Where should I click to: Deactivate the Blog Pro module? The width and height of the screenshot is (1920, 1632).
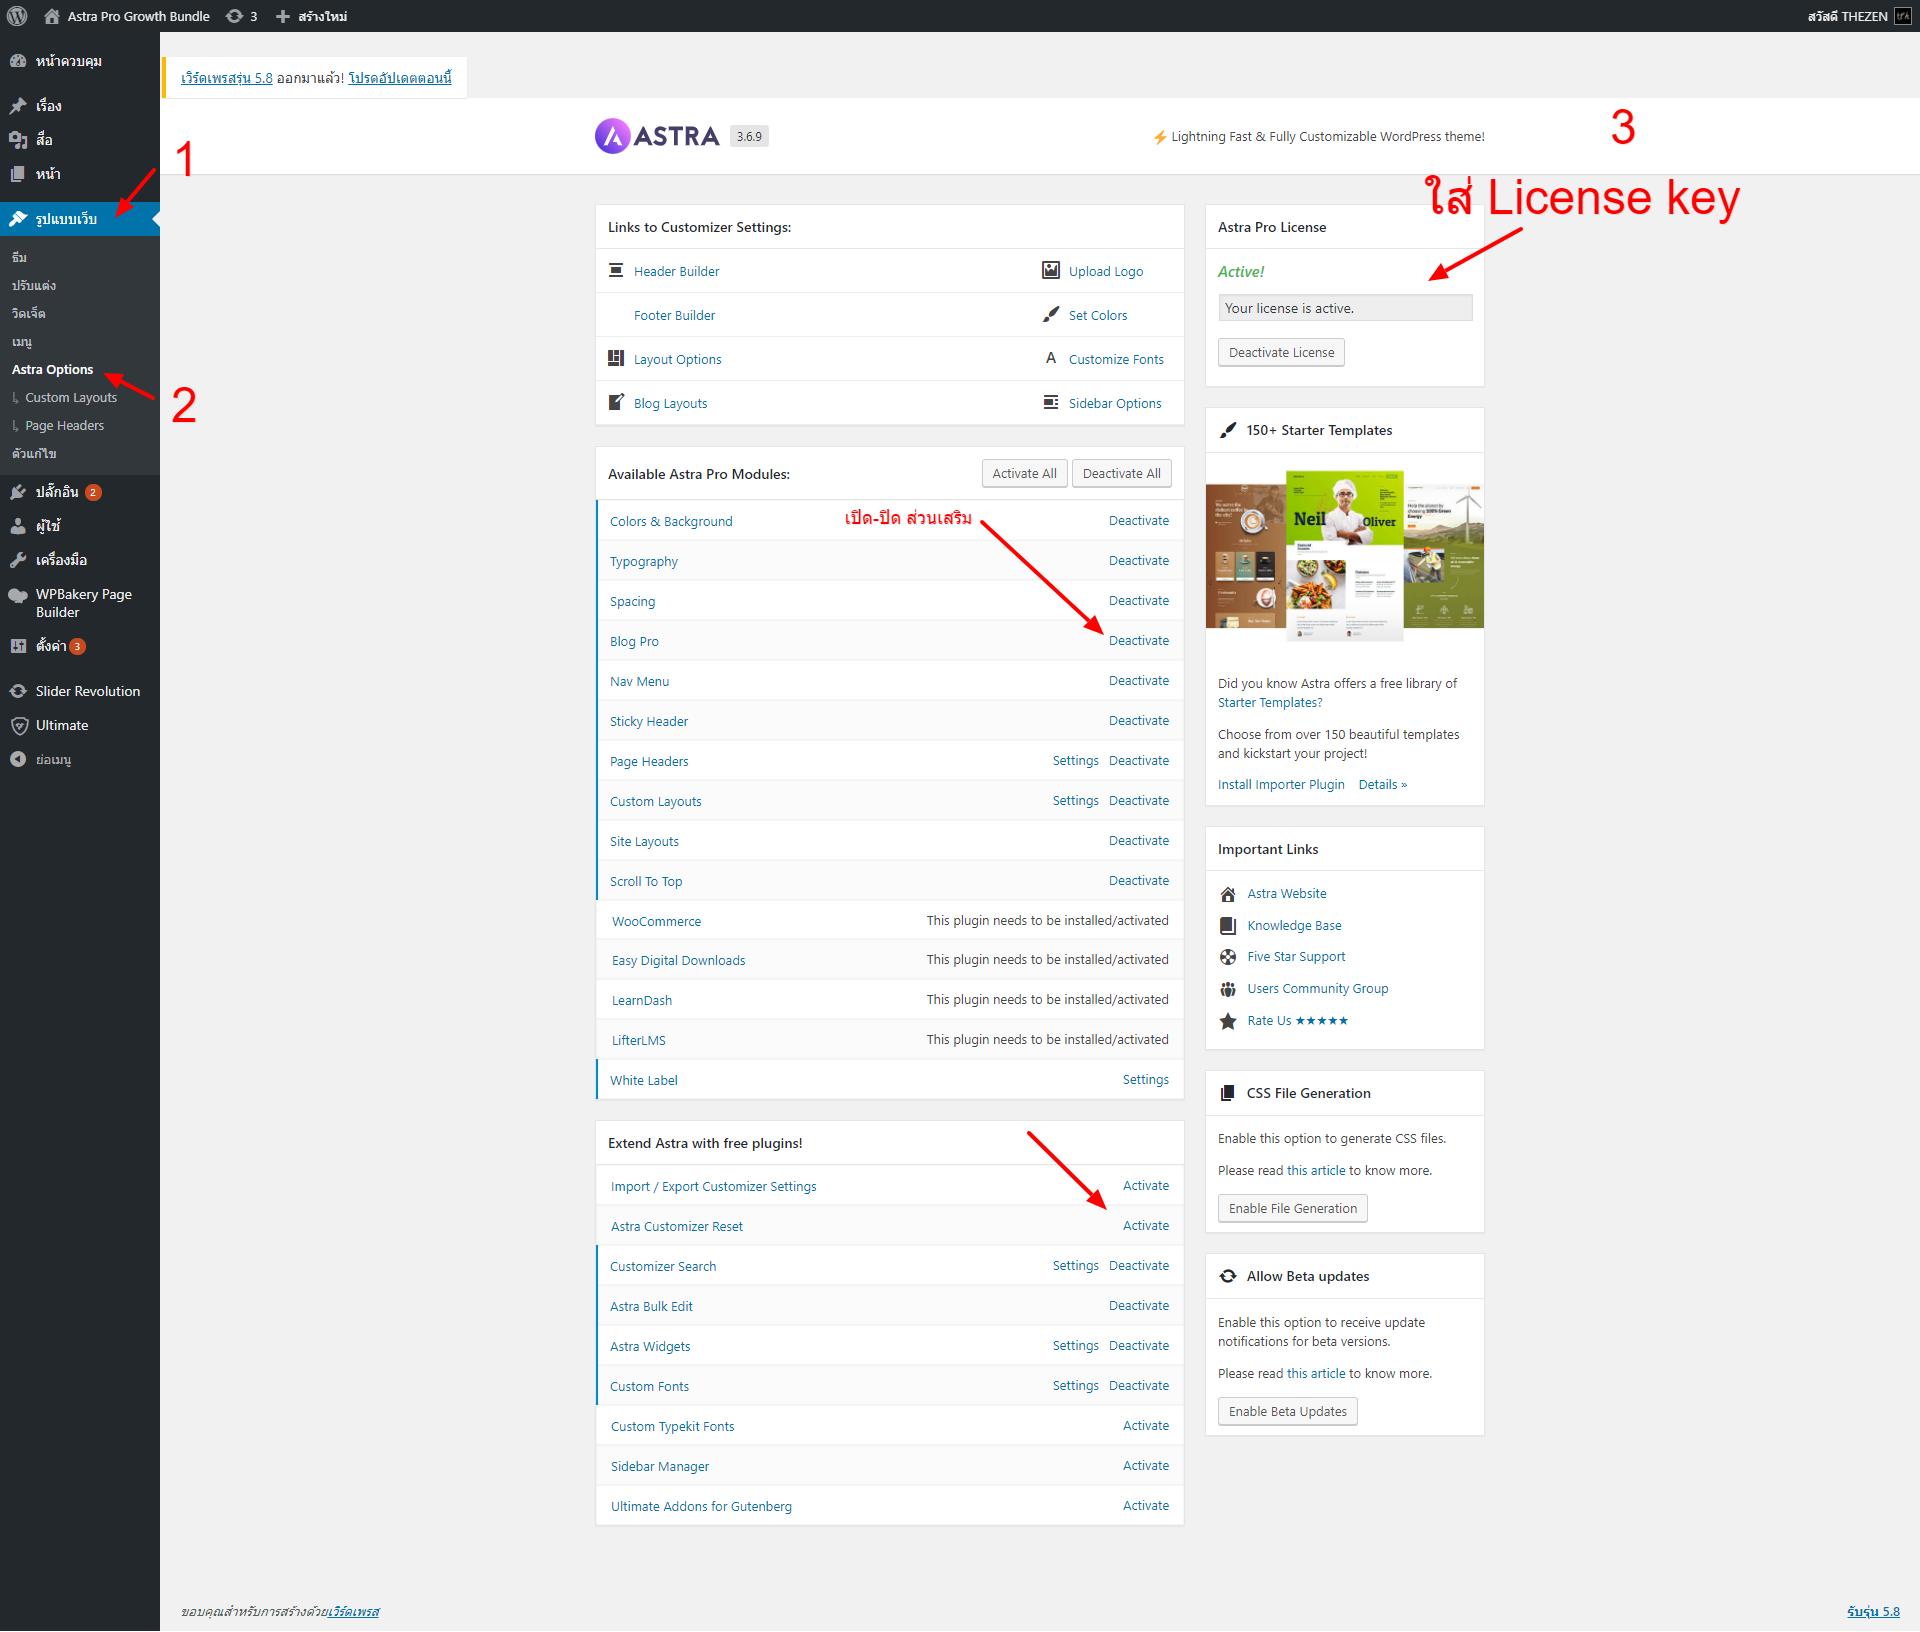1138,641
